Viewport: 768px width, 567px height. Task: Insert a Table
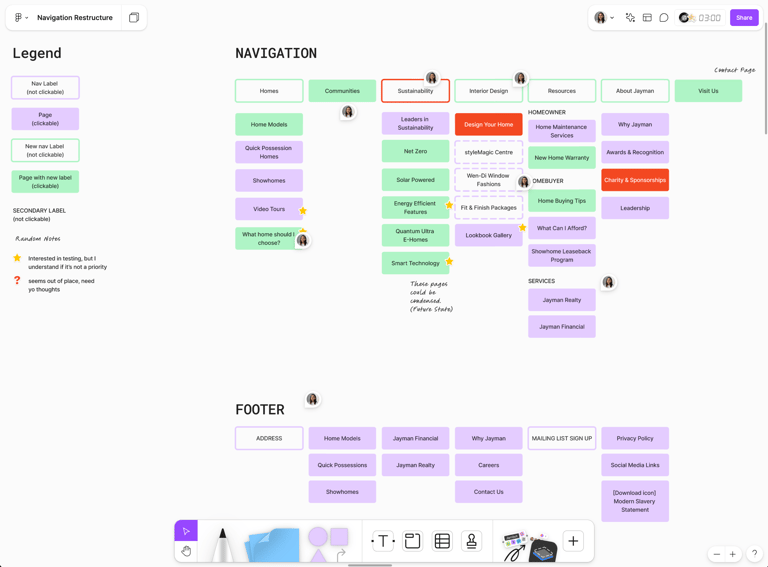442,541
